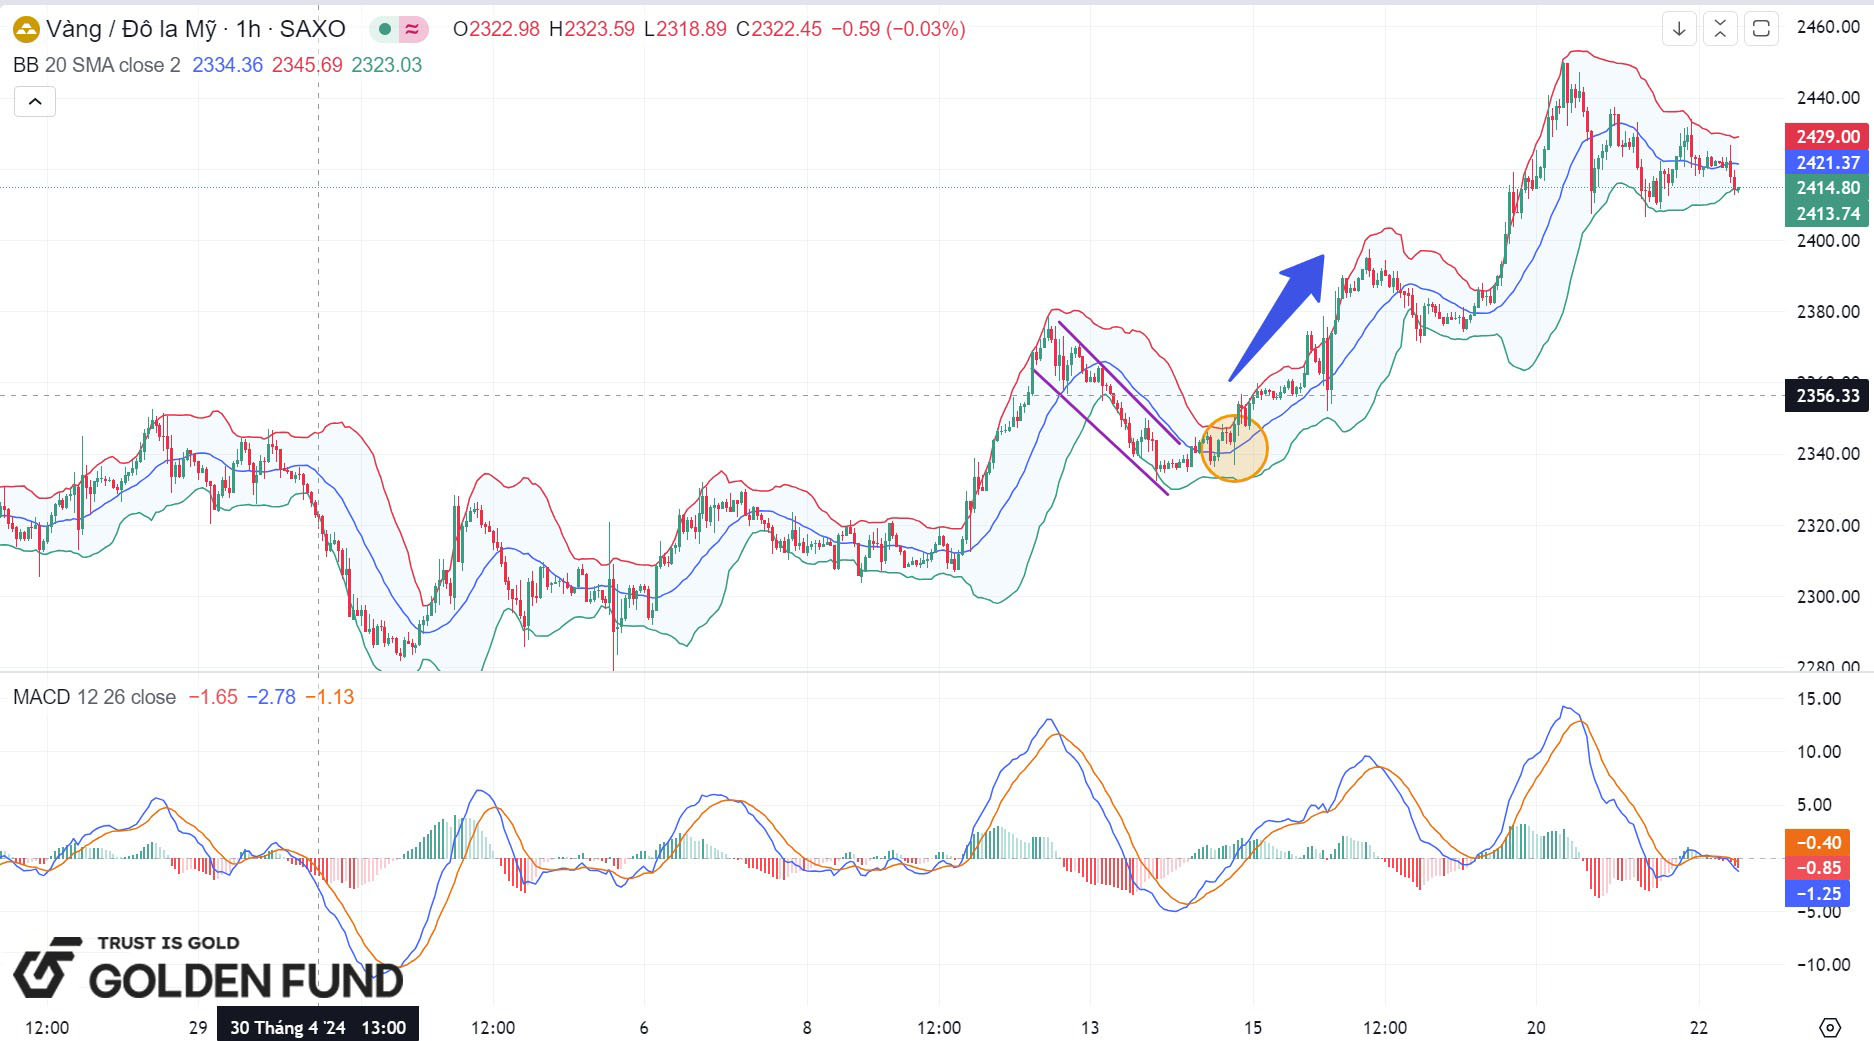Click the gold bars symbol logo

point(25,29)
